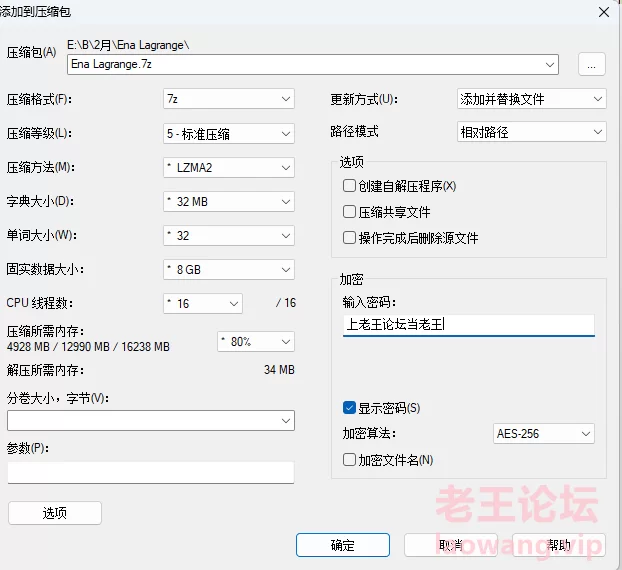Screen dimensions: 622x570
Task: Click the parameters (参数) text field
Action: click(150, 472)
